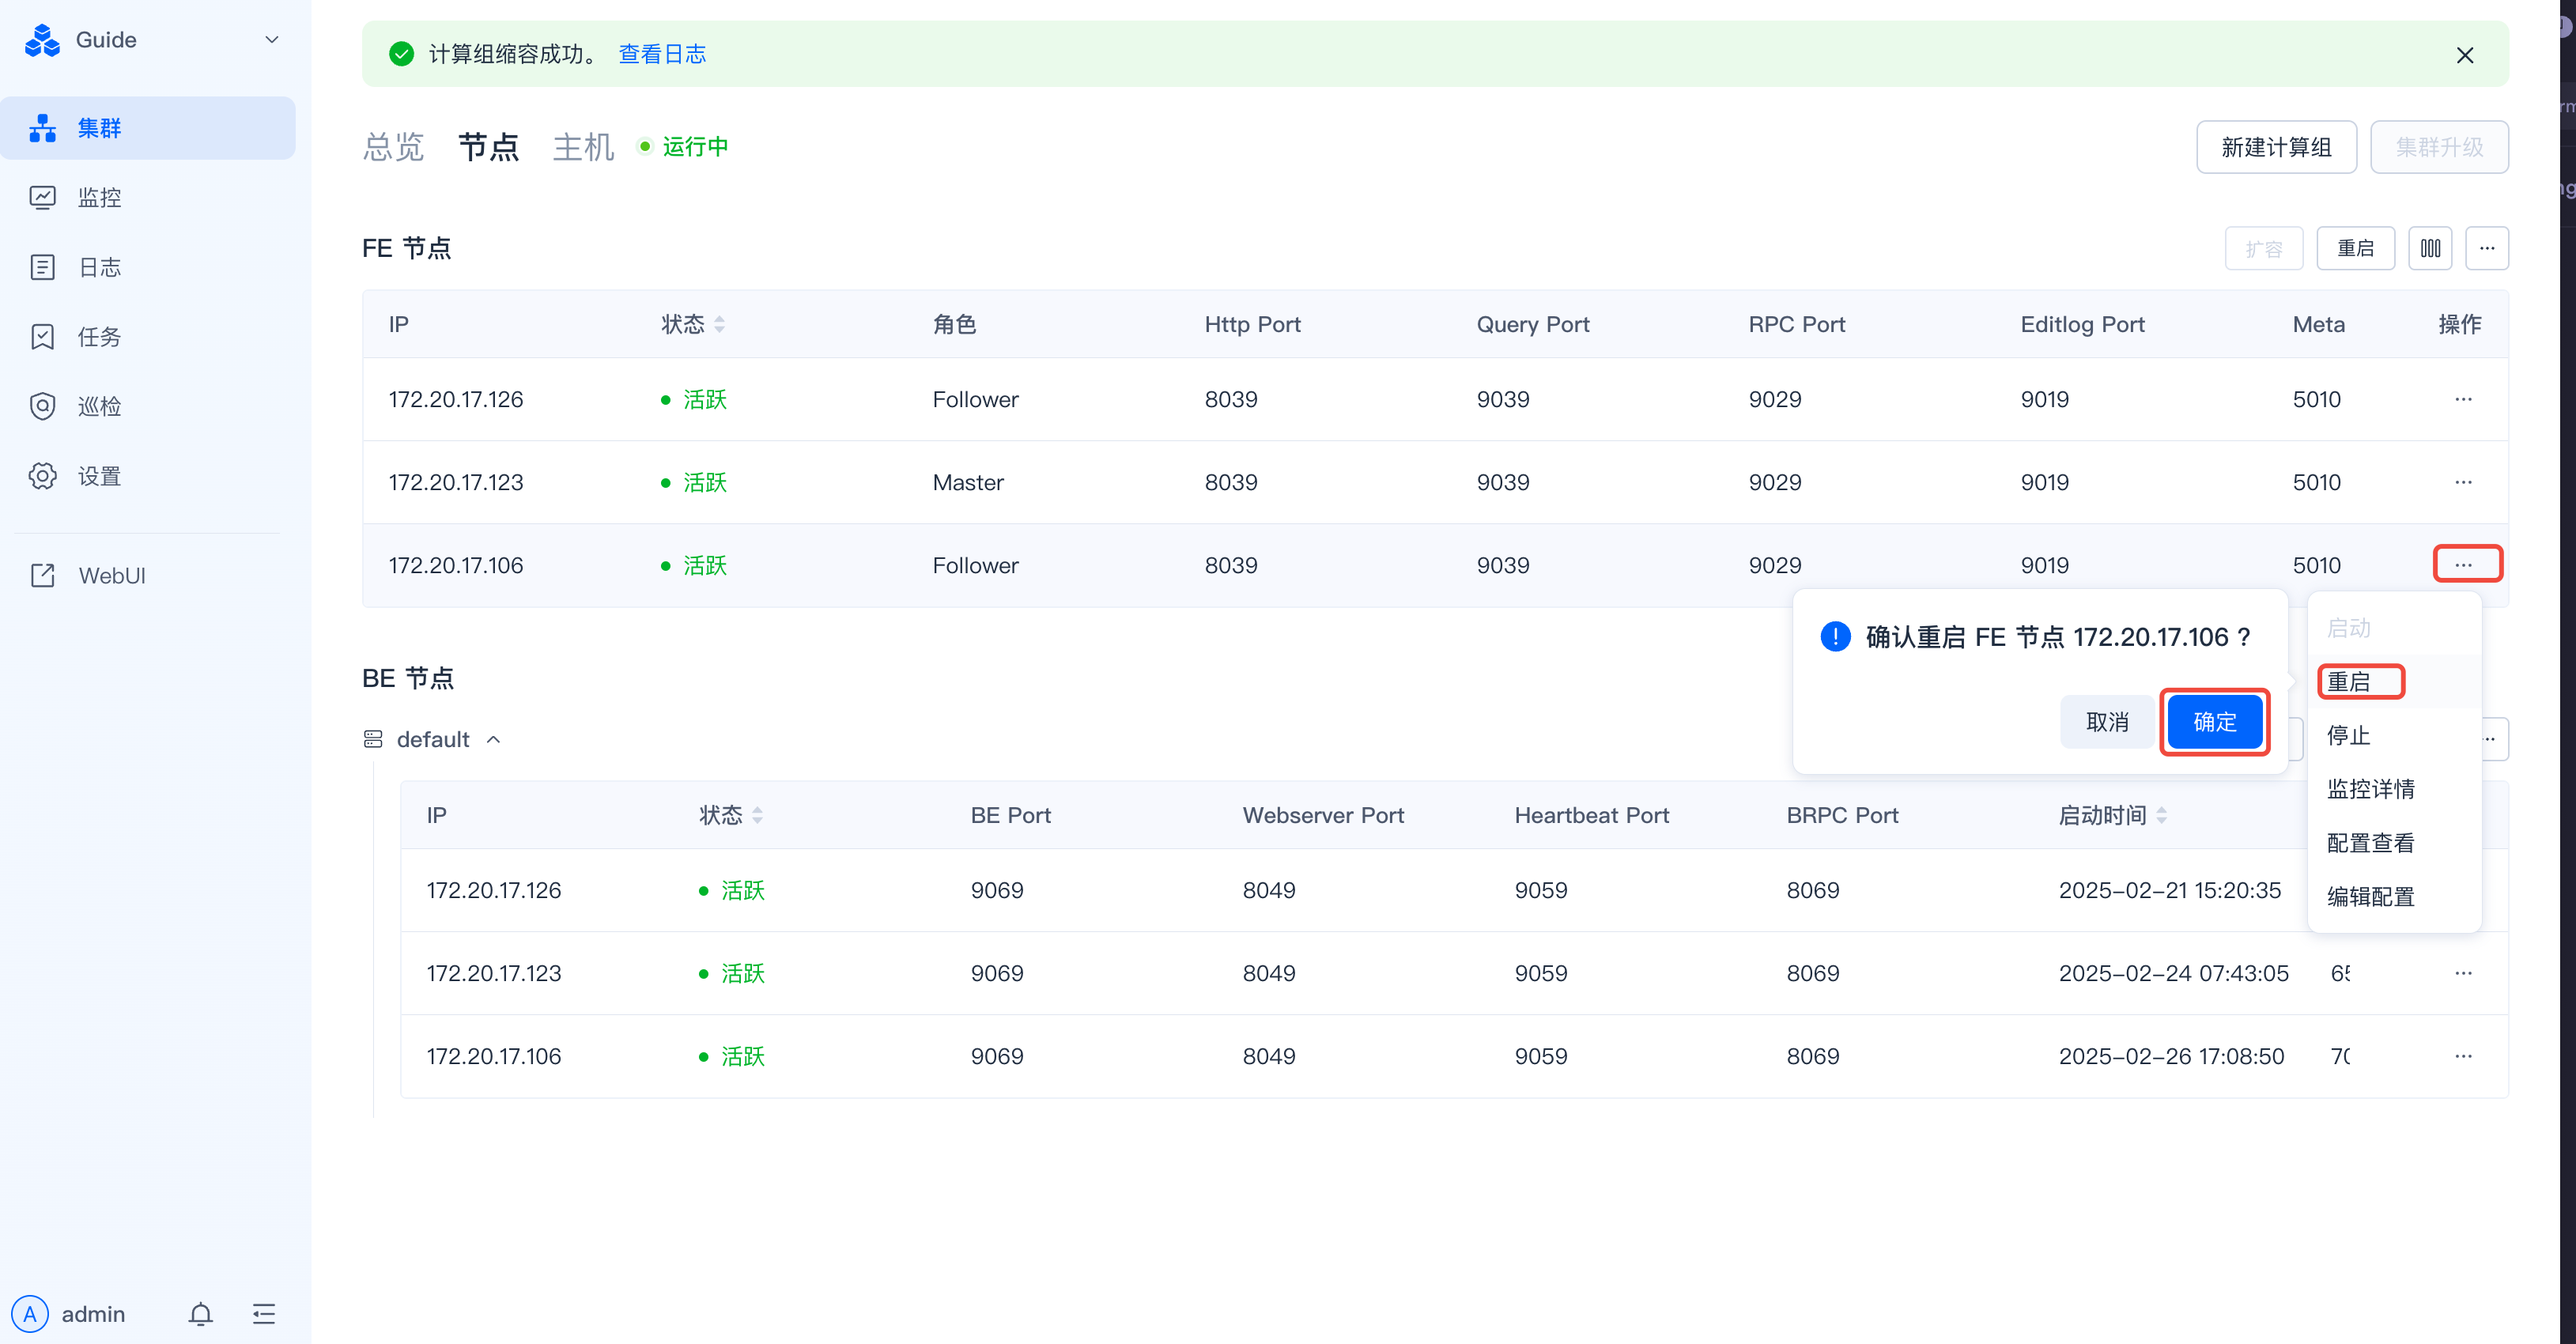Open 设置 settings in sidebar
This screenshot has height=1344, width=2576.
[x=148, y=476]
